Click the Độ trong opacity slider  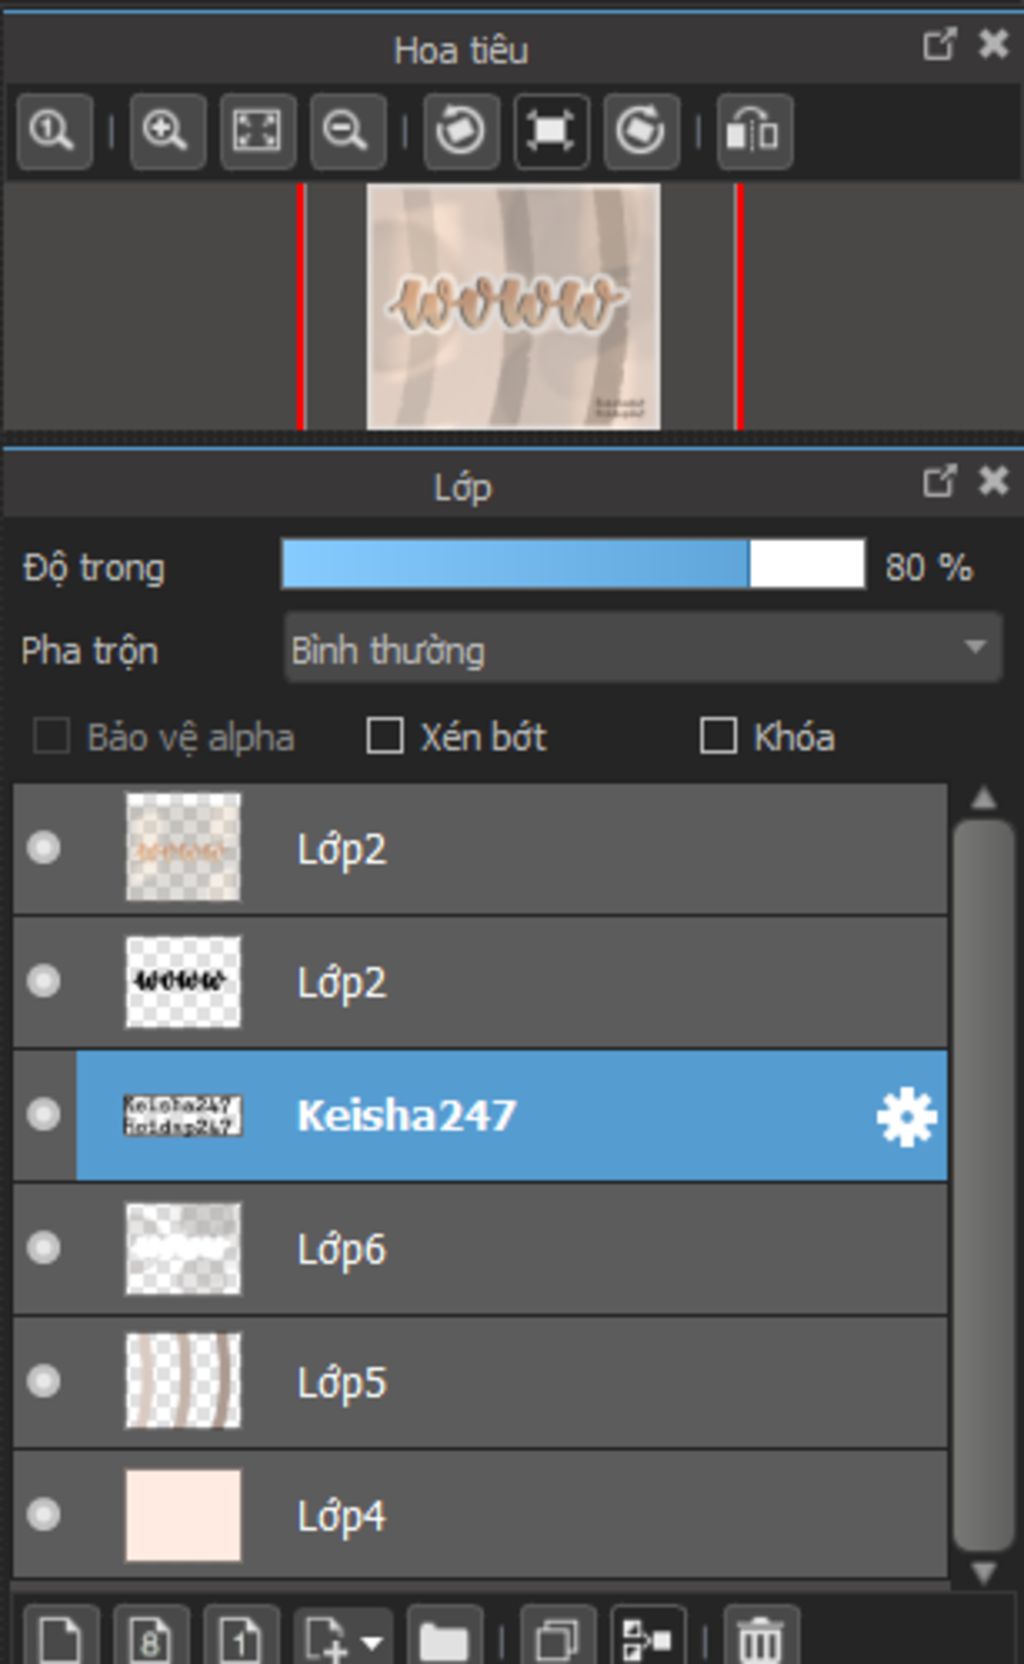pyautogui.click(x=573, y=565)
